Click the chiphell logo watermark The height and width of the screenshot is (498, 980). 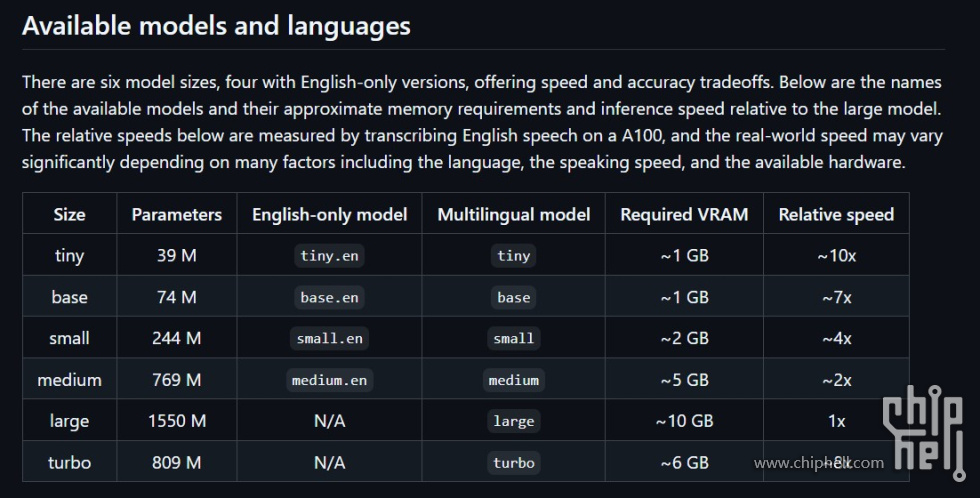pyautogui.click(x=924, y=432)
